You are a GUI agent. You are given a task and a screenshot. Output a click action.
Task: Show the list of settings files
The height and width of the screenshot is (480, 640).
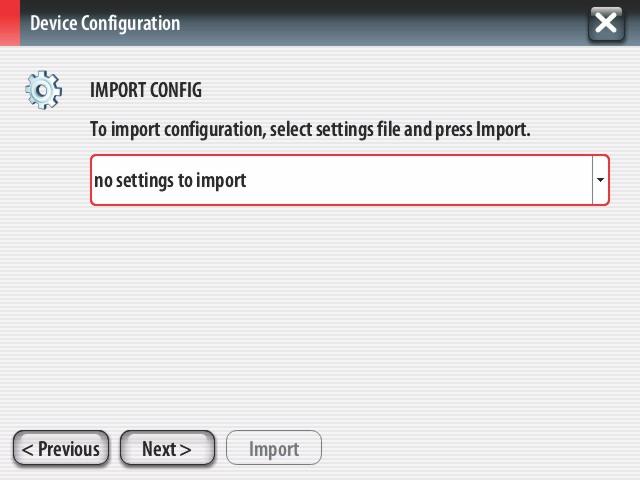pos(600,180)
